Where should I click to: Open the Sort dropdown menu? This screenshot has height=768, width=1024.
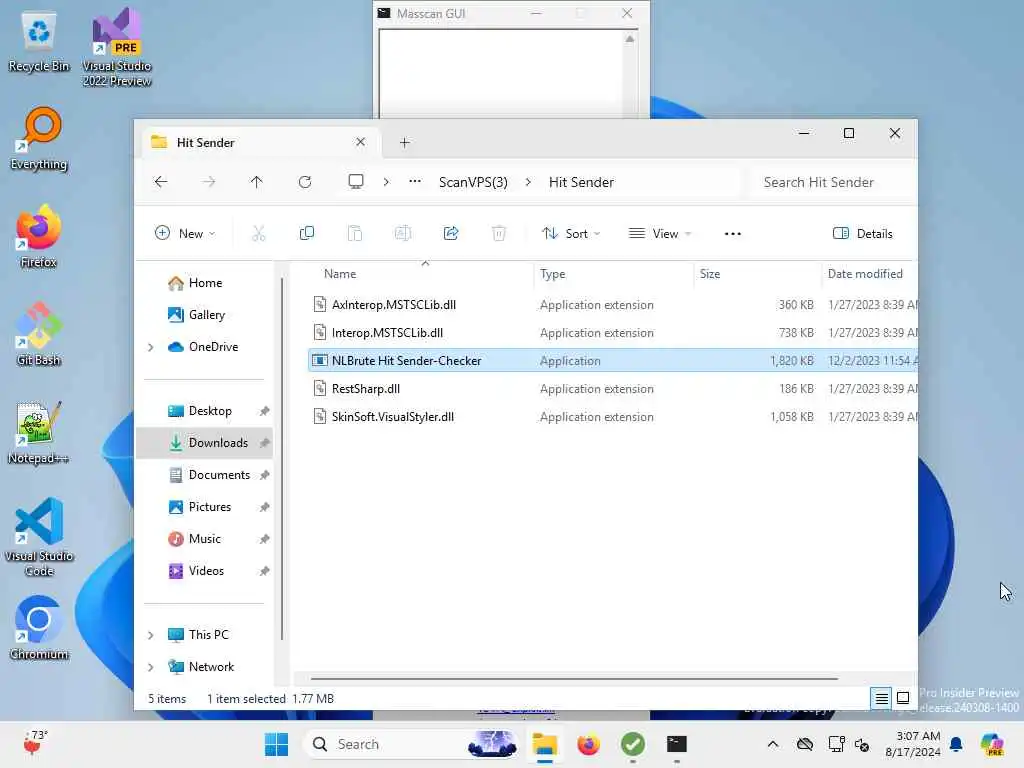tap(570, 233)
